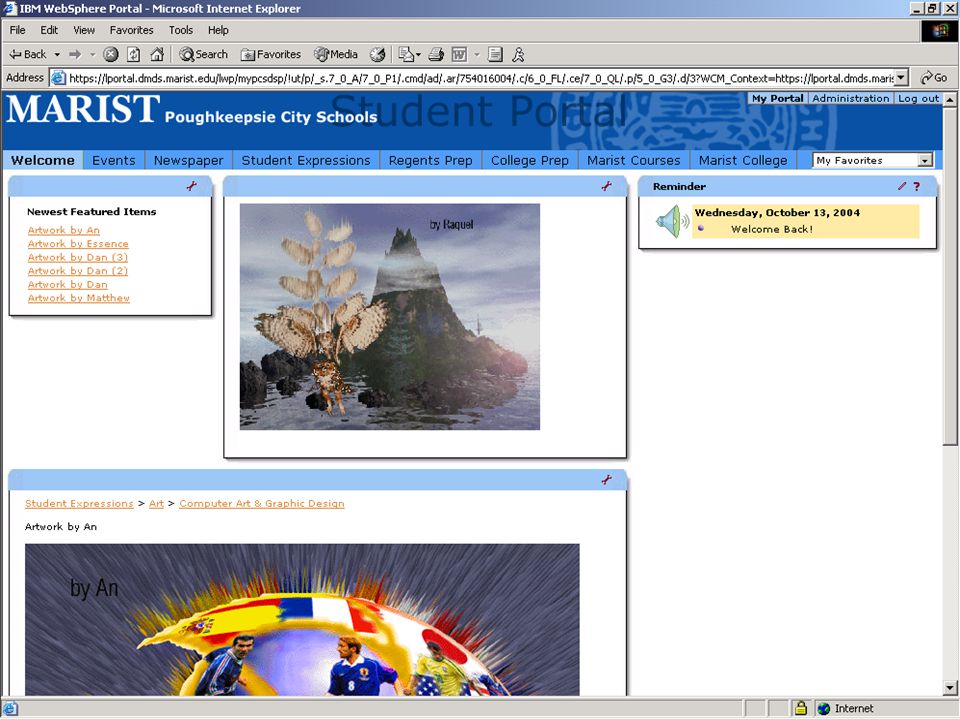Open the Edit menu
The width and height of the screenshot is (960, 720).
[49, 30]
